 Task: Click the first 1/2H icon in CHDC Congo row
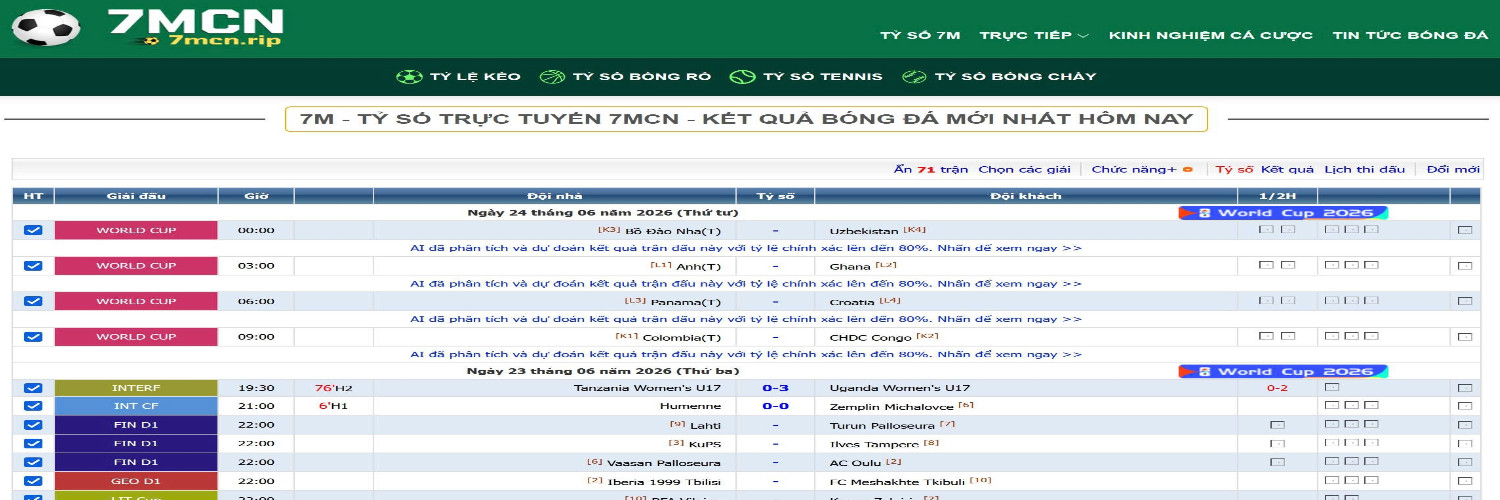coord(1266,336)
